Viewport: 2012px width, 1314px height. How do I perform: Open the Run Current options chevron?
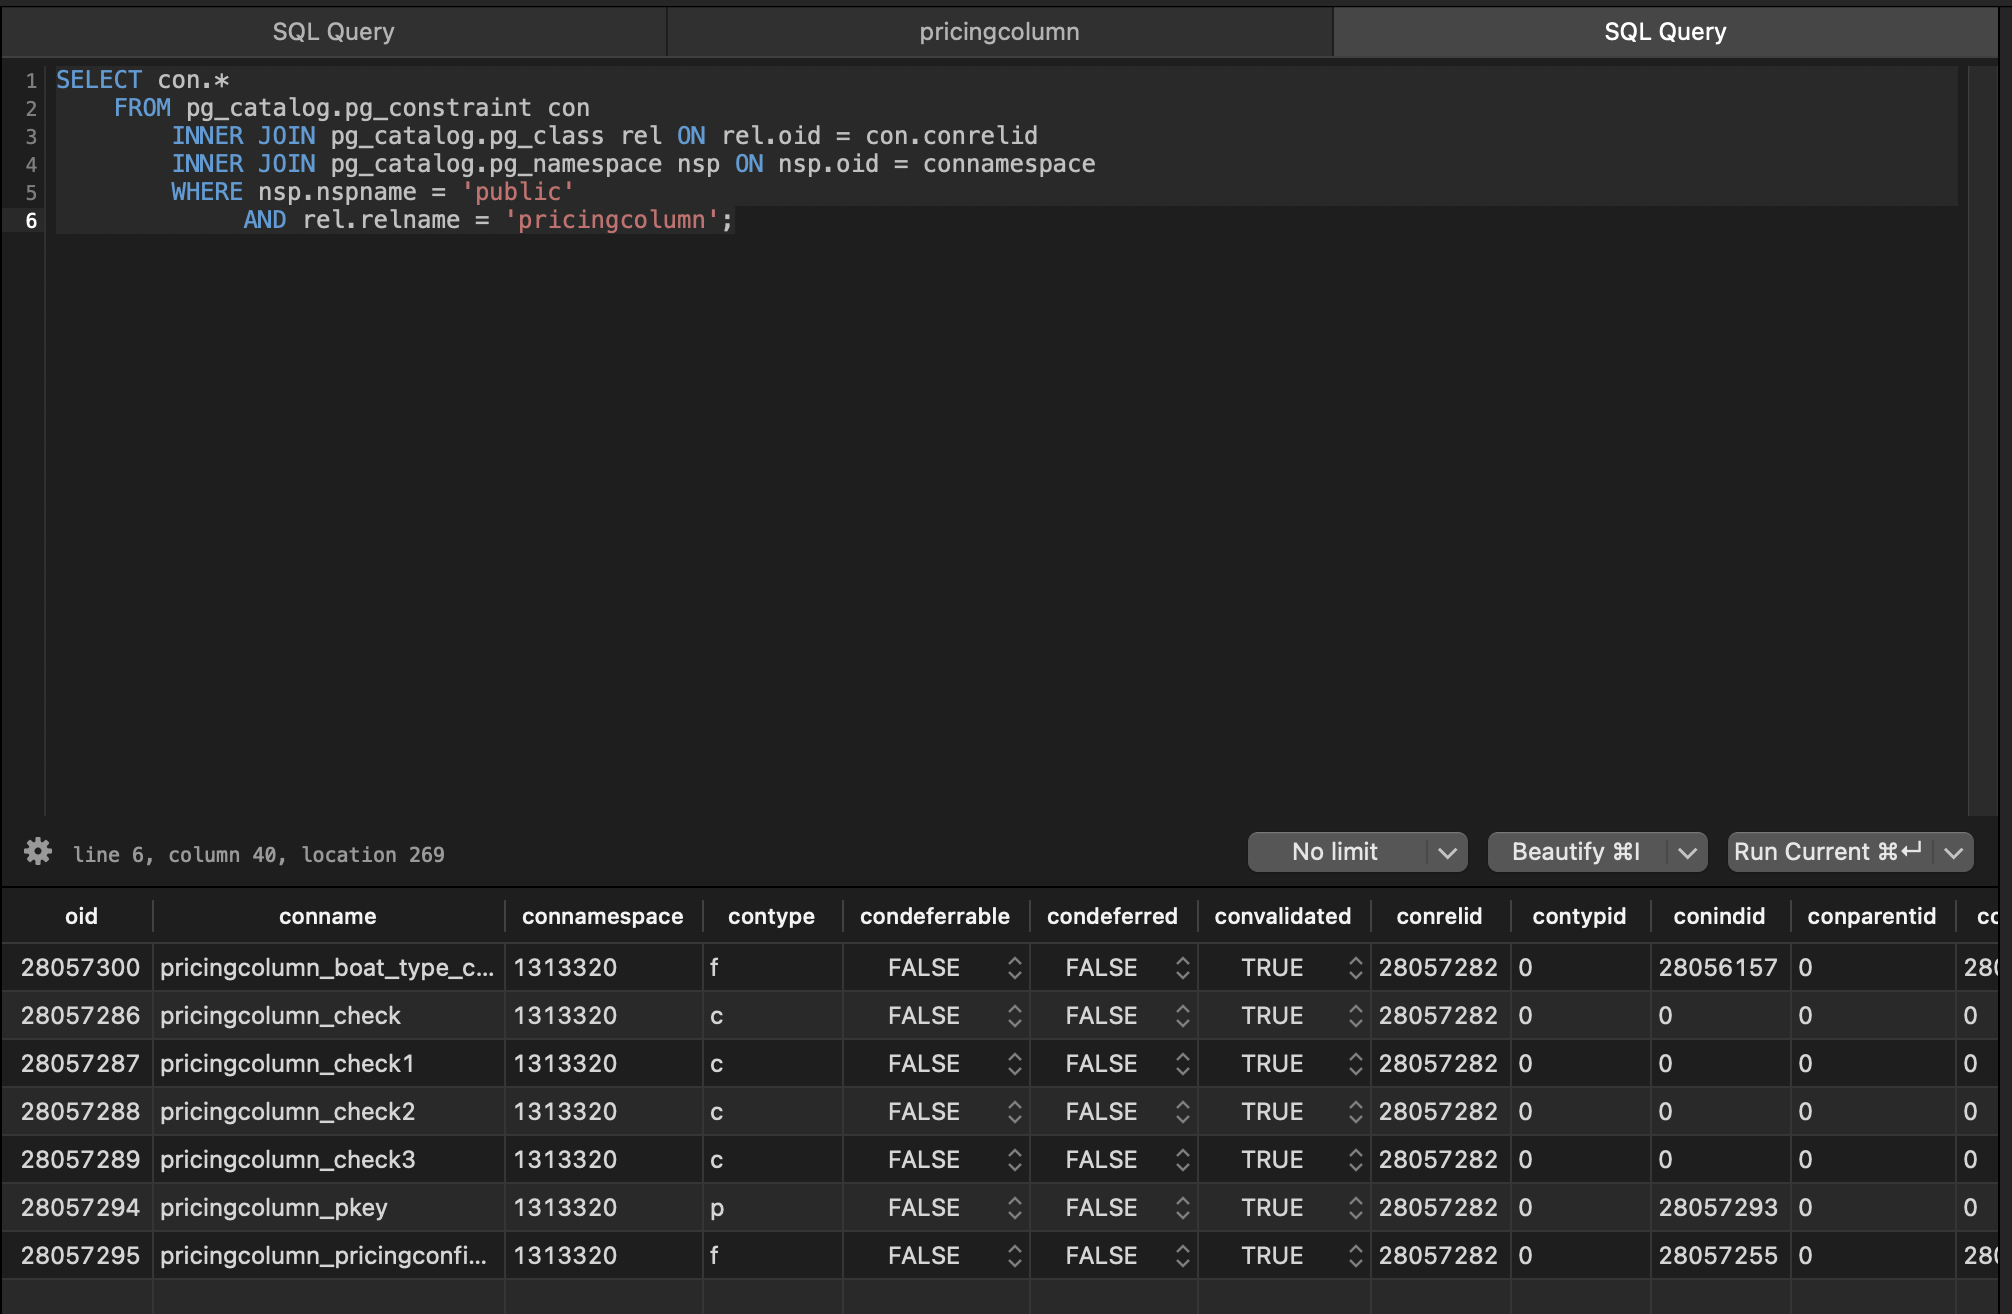[x=1951, y=851]
